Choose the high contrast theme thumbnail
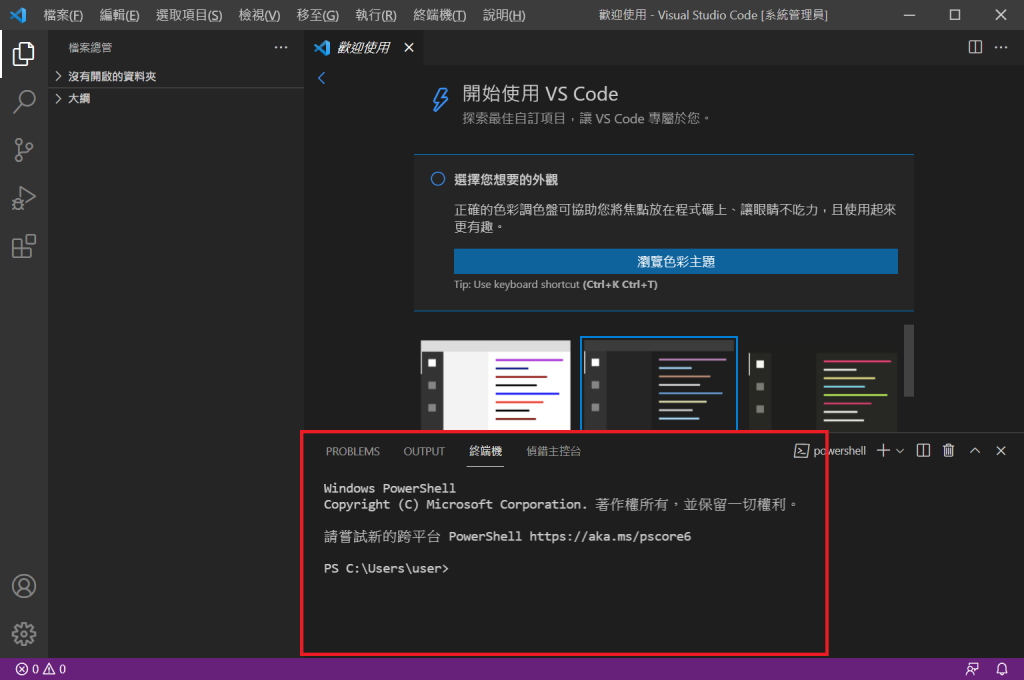Image resolution: width=1024 pixels, height=680 pixels. (823, 391)
